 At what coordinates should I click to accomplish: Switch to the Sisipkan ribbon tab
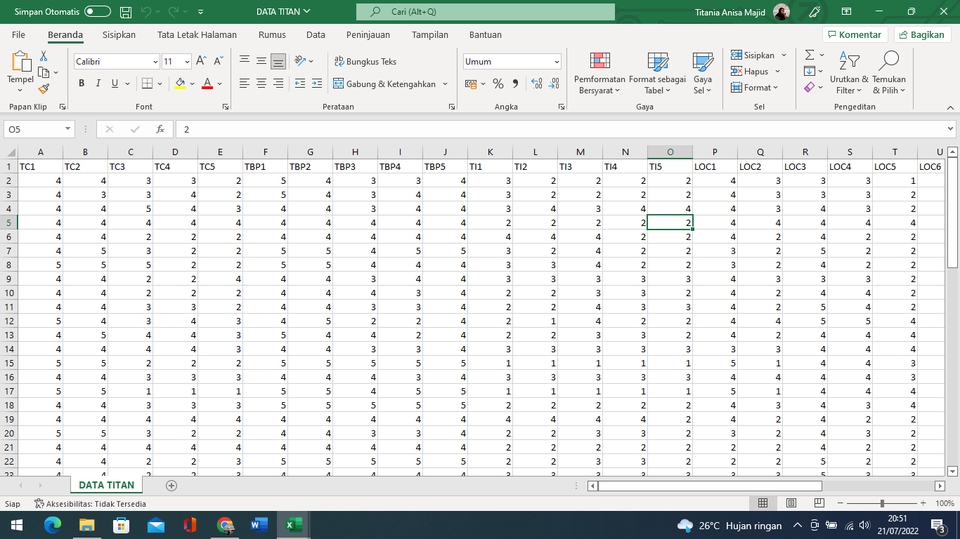pos(119,35)
